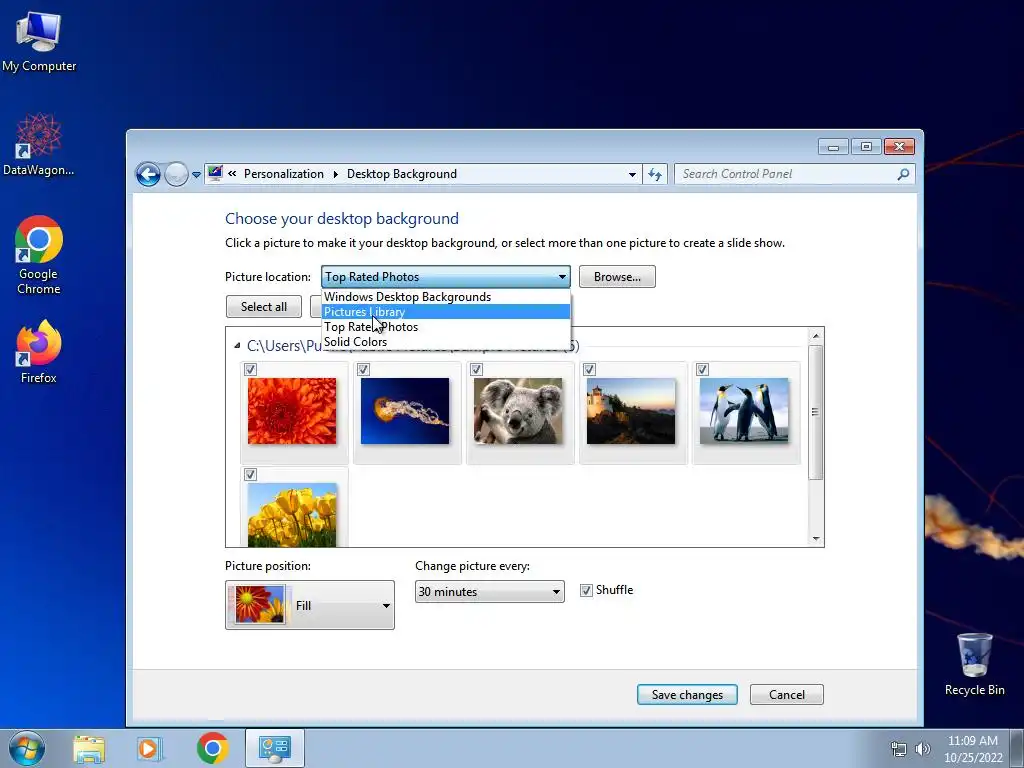The width and height of the screenshot is (1024, 768).
Task: Go back with the Back arrow
Action: (x=148, y=174)
